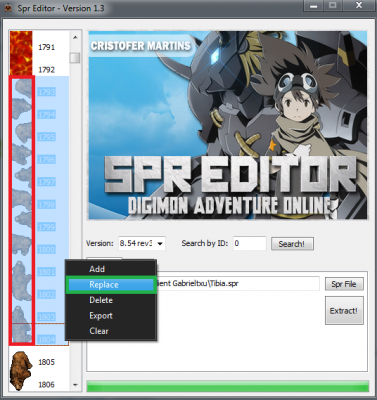Click the Search by ID input field
This screenshot has width=377, height=400.
pos(249,243)
